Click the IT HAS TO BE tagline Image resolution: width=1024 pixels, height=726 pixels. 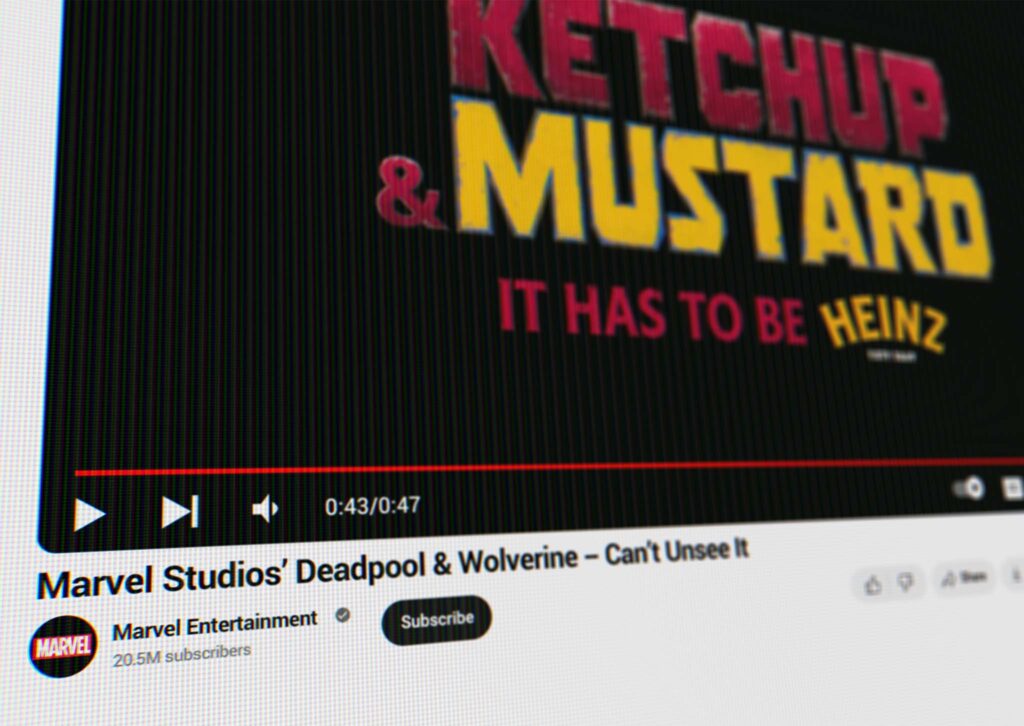pyautogui.click(x=652, y=312)
